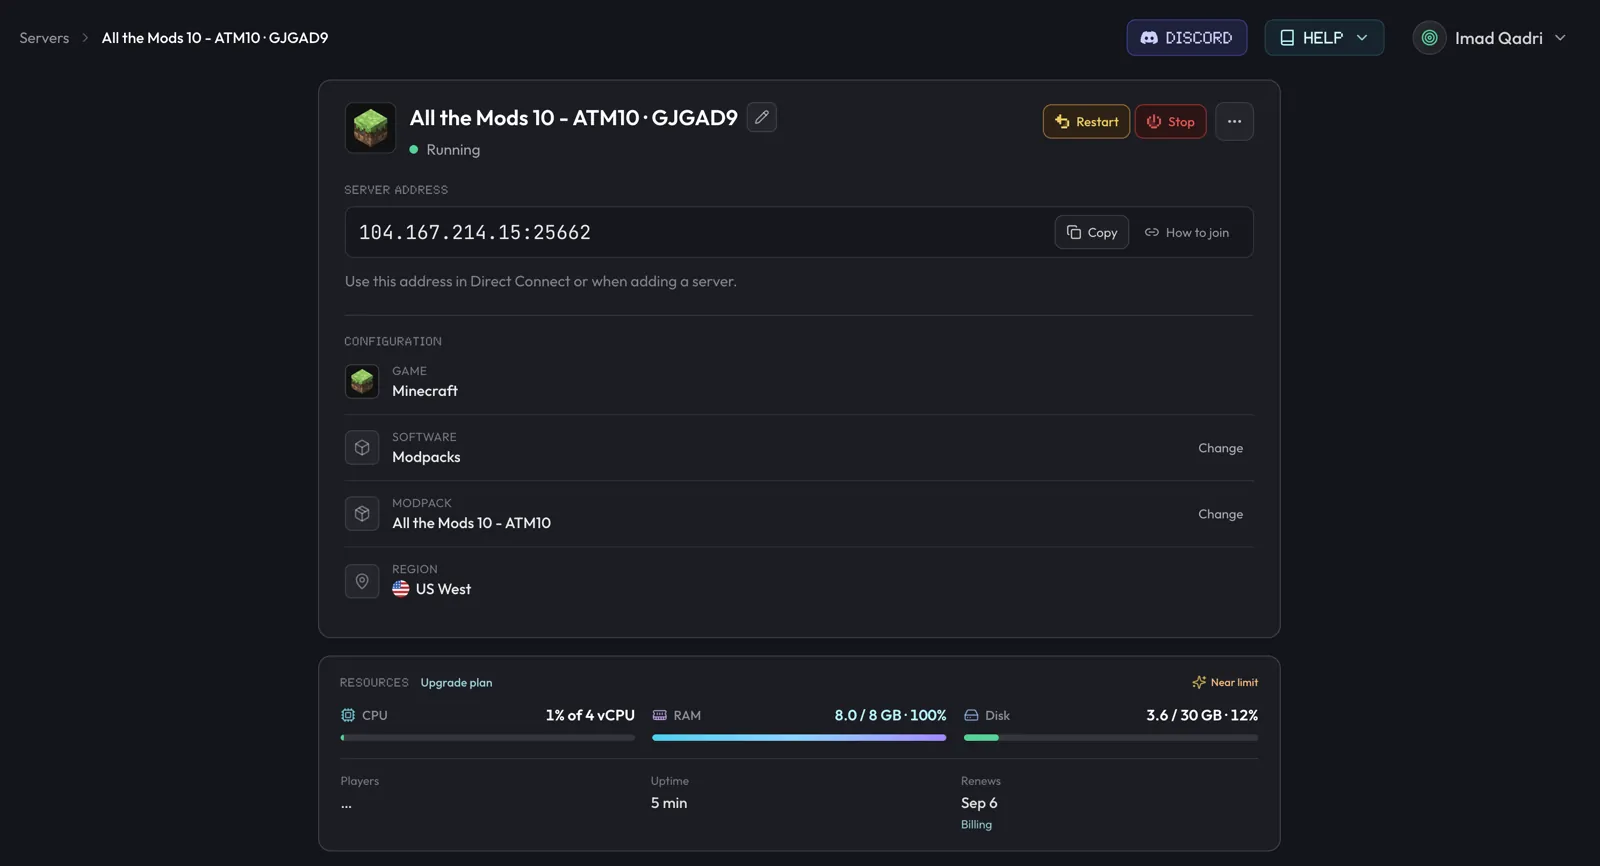
Task: Click the pencil edit icon beside server name
Action: coord(761,117)
